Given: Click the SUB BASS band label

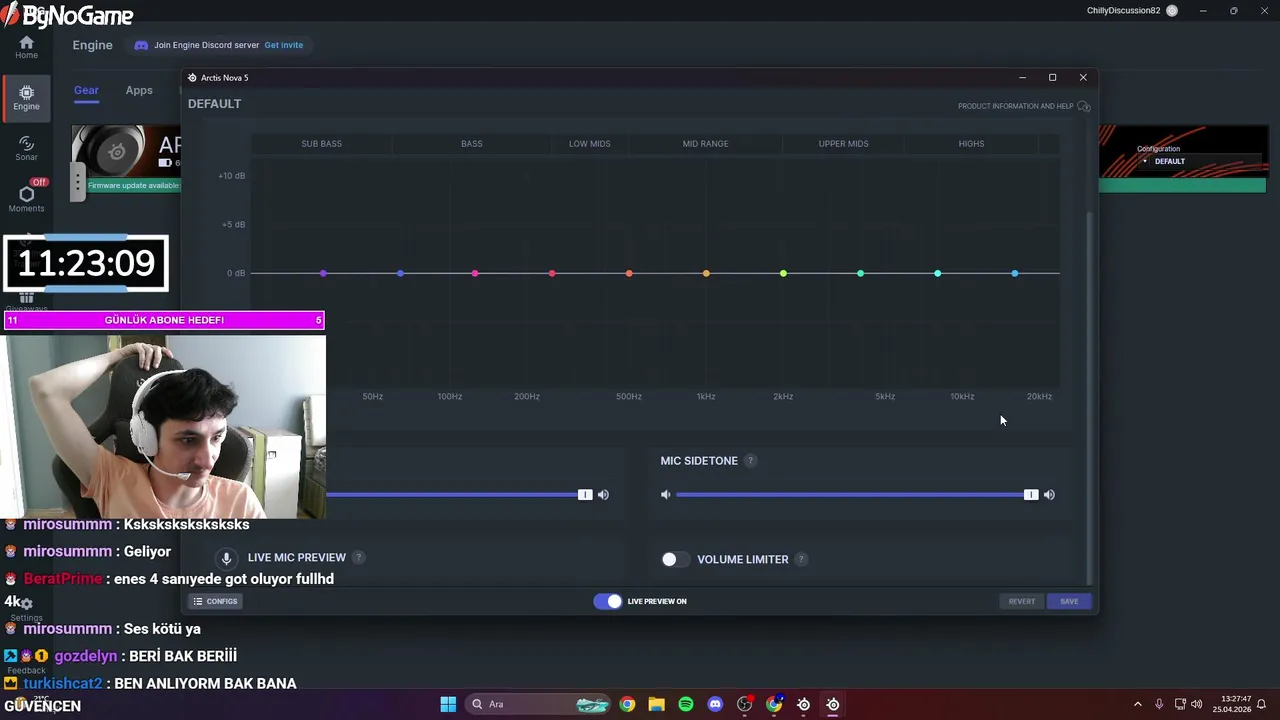Looking at the screenshot, I should [321, 144].
